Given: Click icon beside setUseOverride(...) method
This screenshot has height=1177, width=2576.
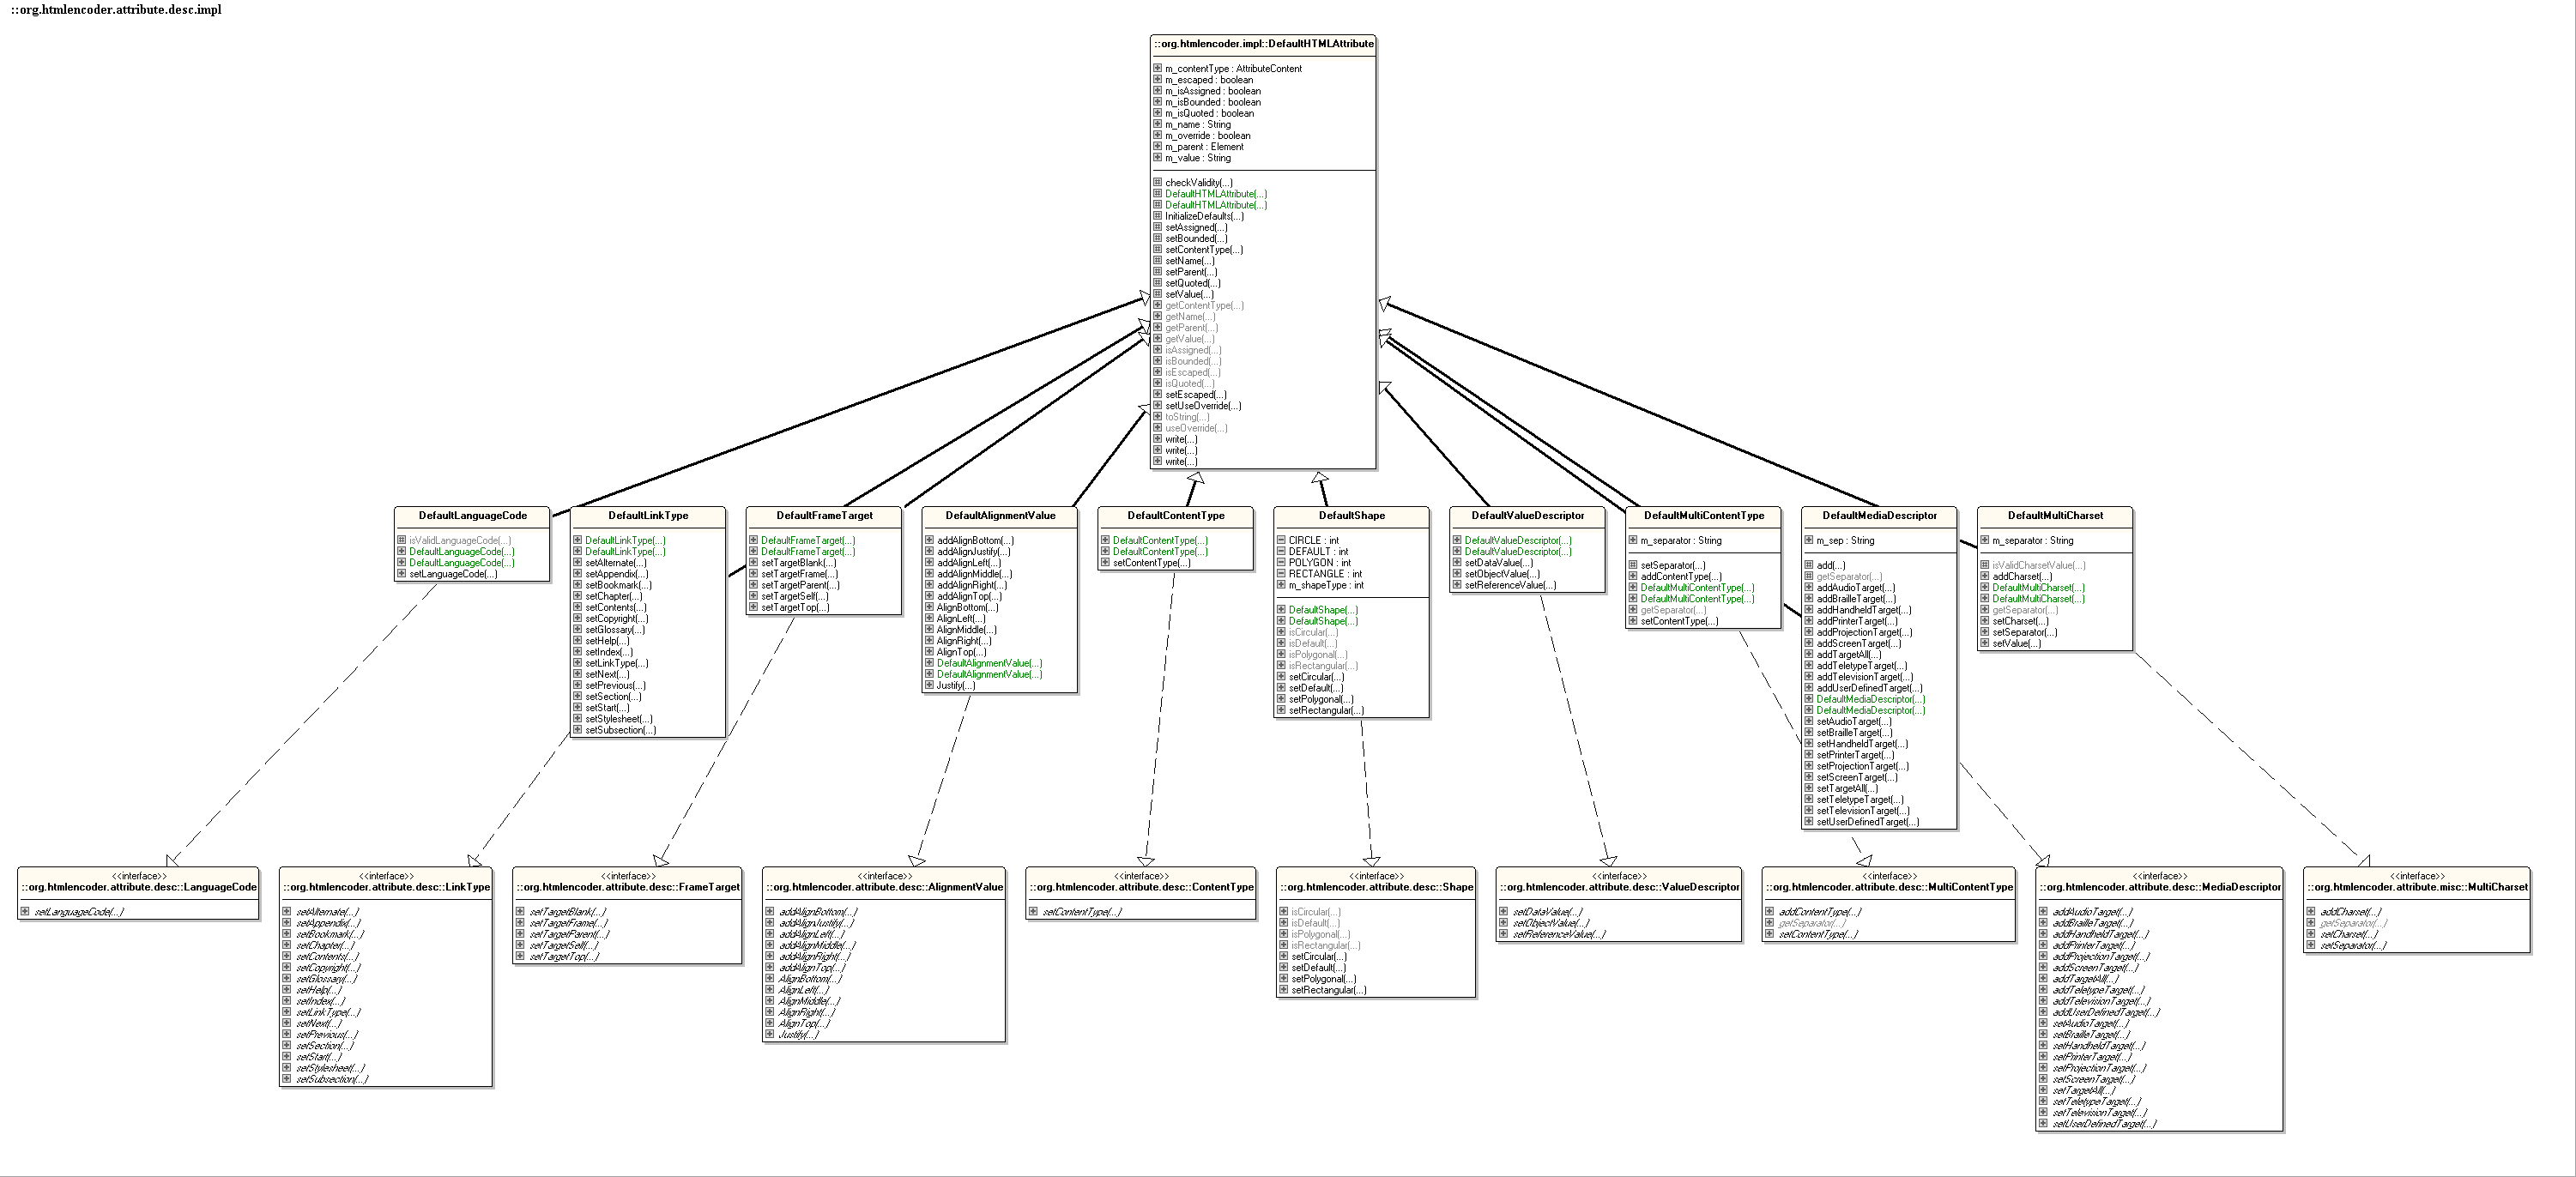Looking at the screenshot, I should (1157, 405).
